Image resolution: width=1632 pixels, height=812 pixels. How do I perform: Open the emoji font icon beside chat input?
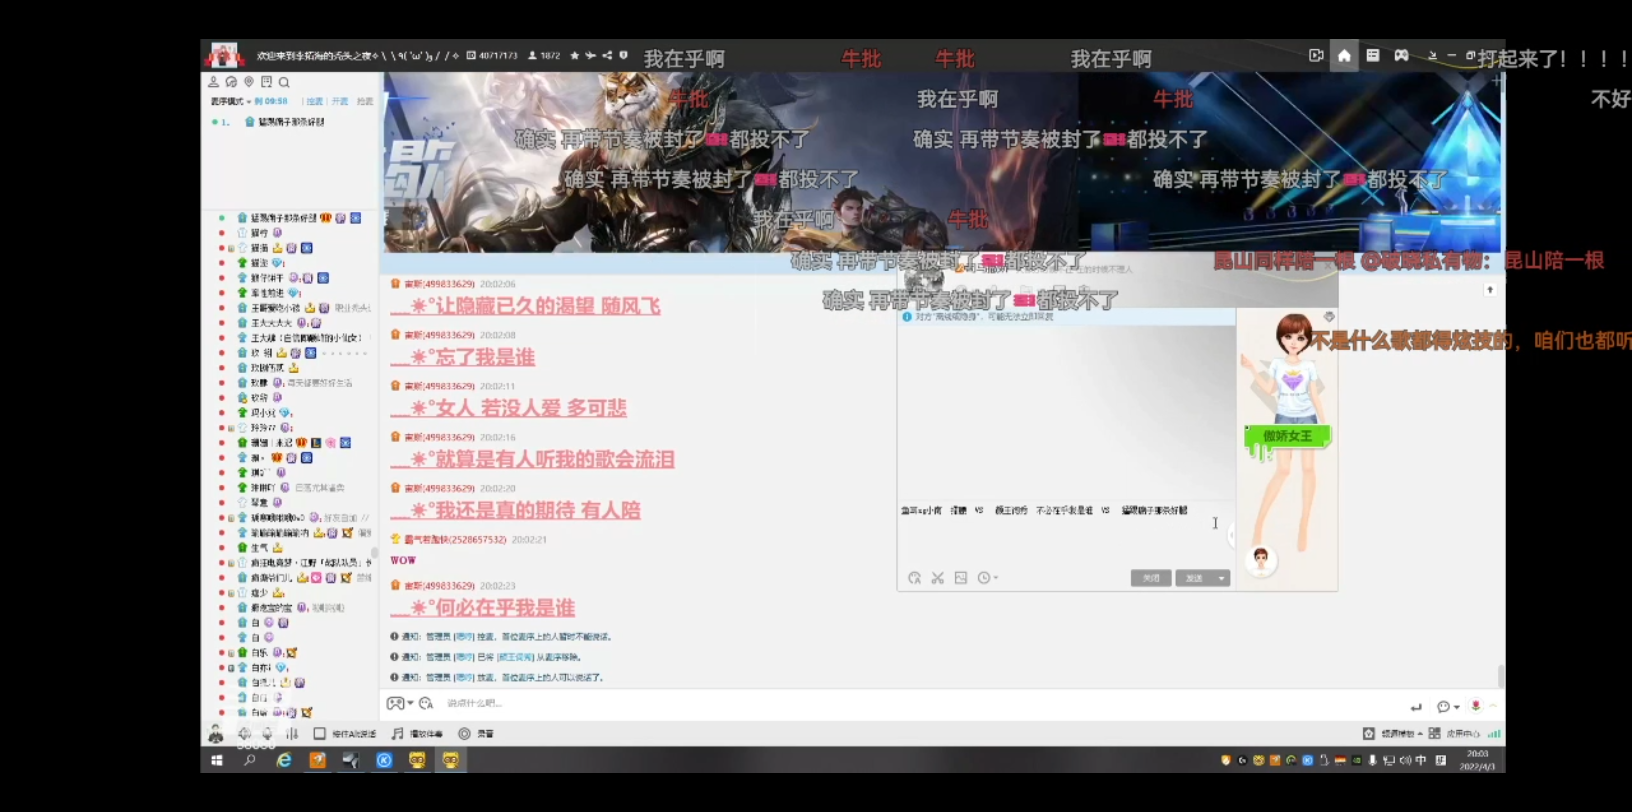point(426,703)
